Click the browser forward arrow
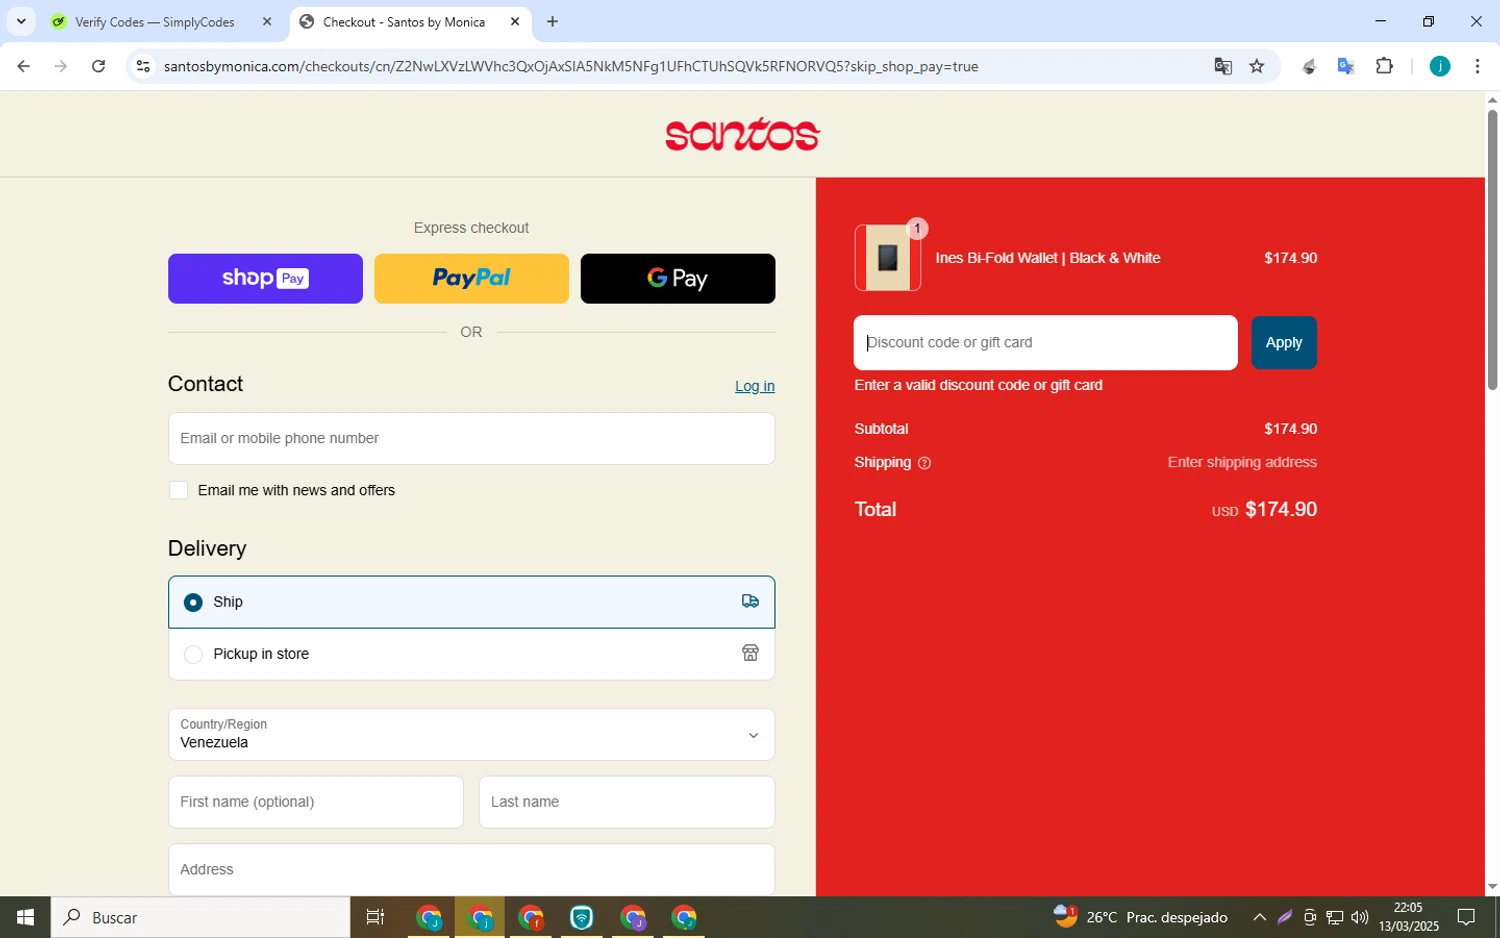Viewport: 1500px width, 938px height. coord(61,66)
